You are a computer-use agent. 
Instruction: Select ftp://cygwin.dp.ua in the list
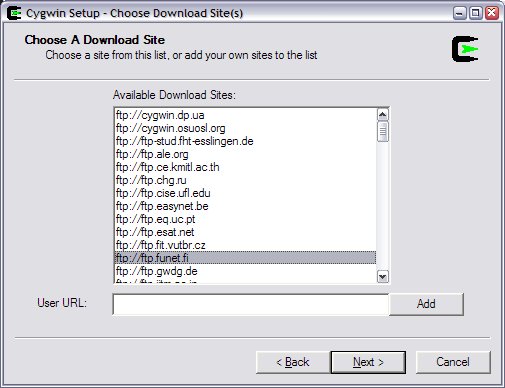(x=245, y=115)
